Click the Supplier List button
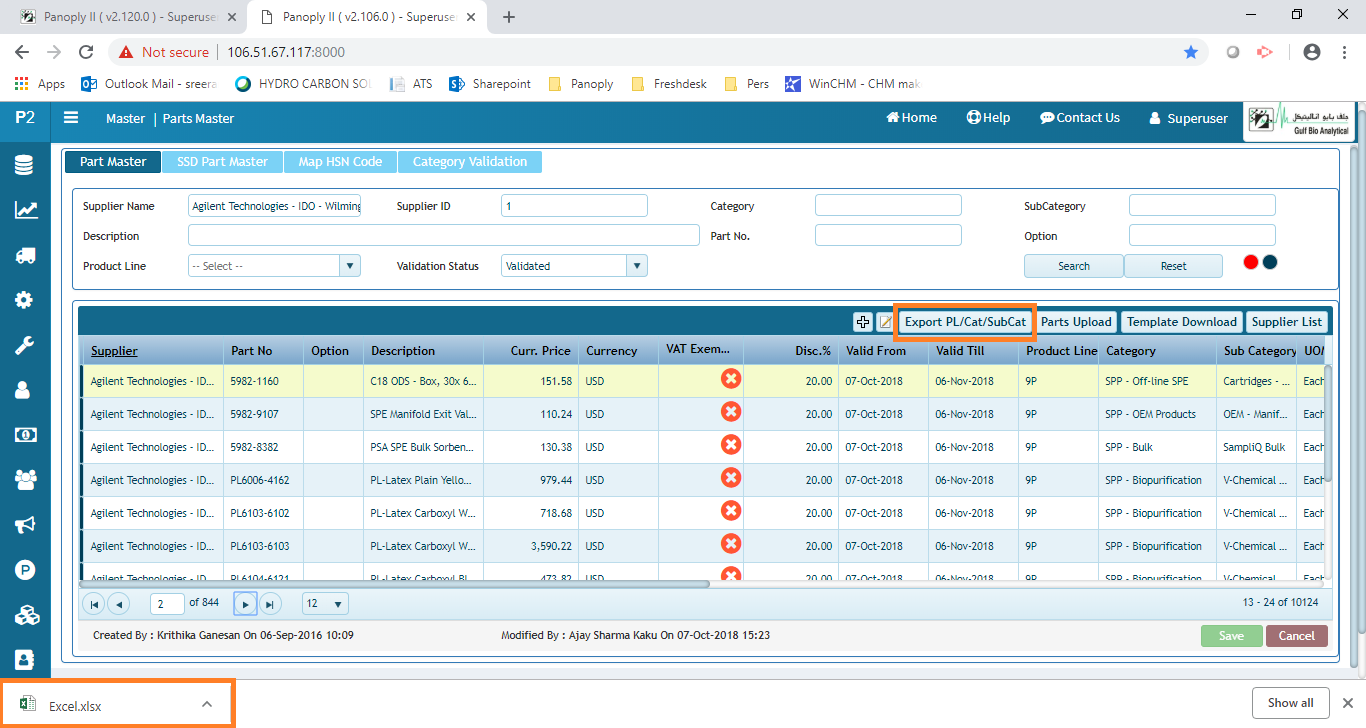This screenshot has height=728, width=1366. click(x=1287, y=321)
